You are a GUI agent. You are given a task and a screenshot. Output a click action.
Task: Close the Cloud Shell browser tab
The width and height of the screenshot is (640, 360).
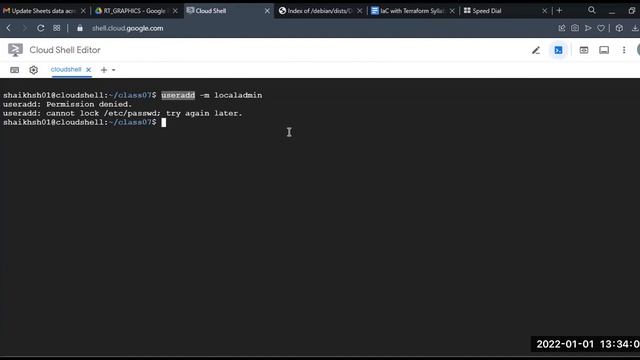[x=267, y=11]
